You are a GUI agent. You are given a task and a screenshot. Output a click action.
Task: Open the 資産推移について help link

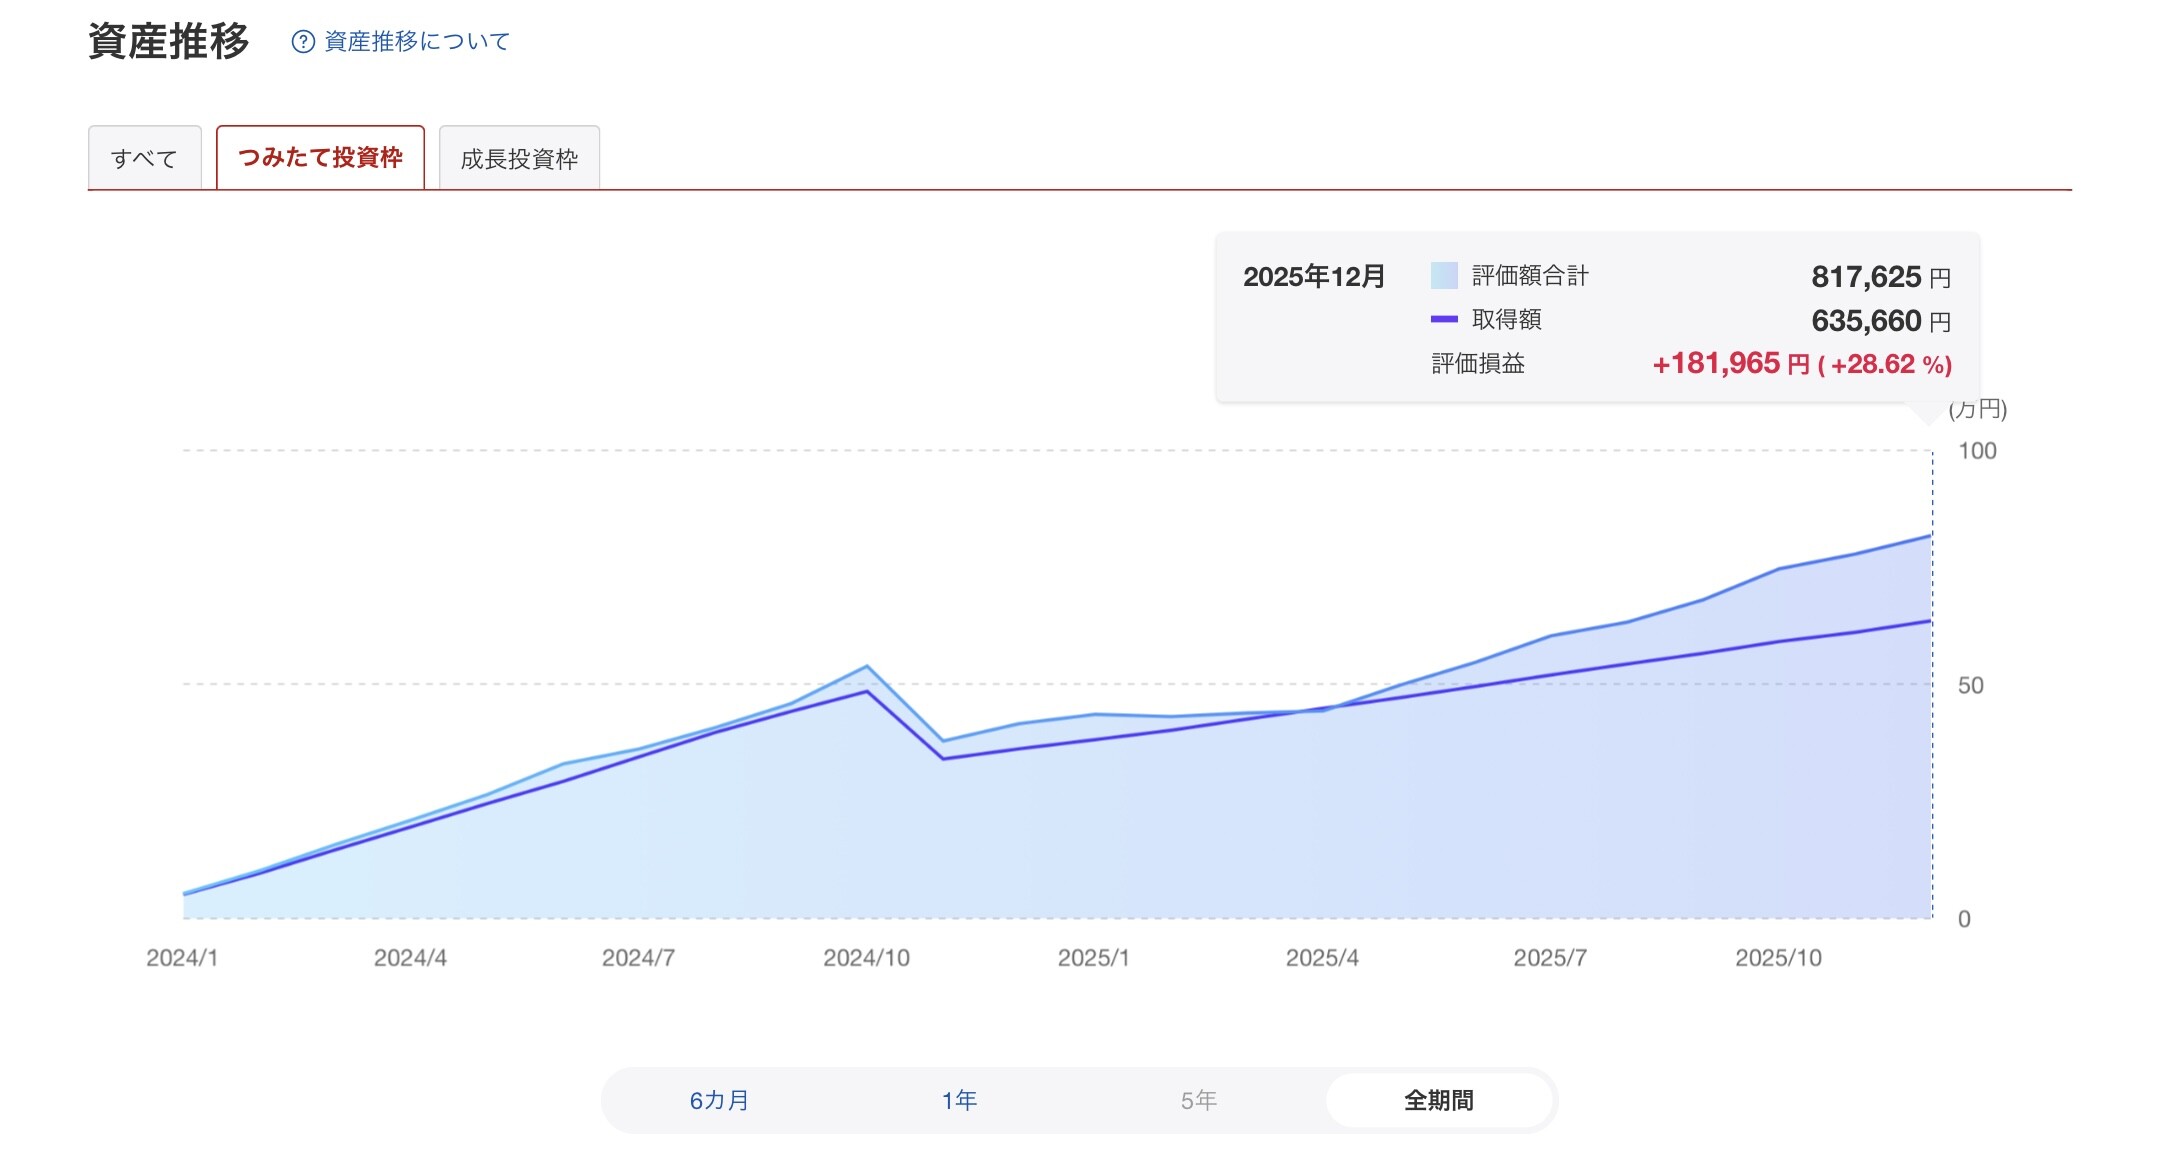(x=417, y=42)
